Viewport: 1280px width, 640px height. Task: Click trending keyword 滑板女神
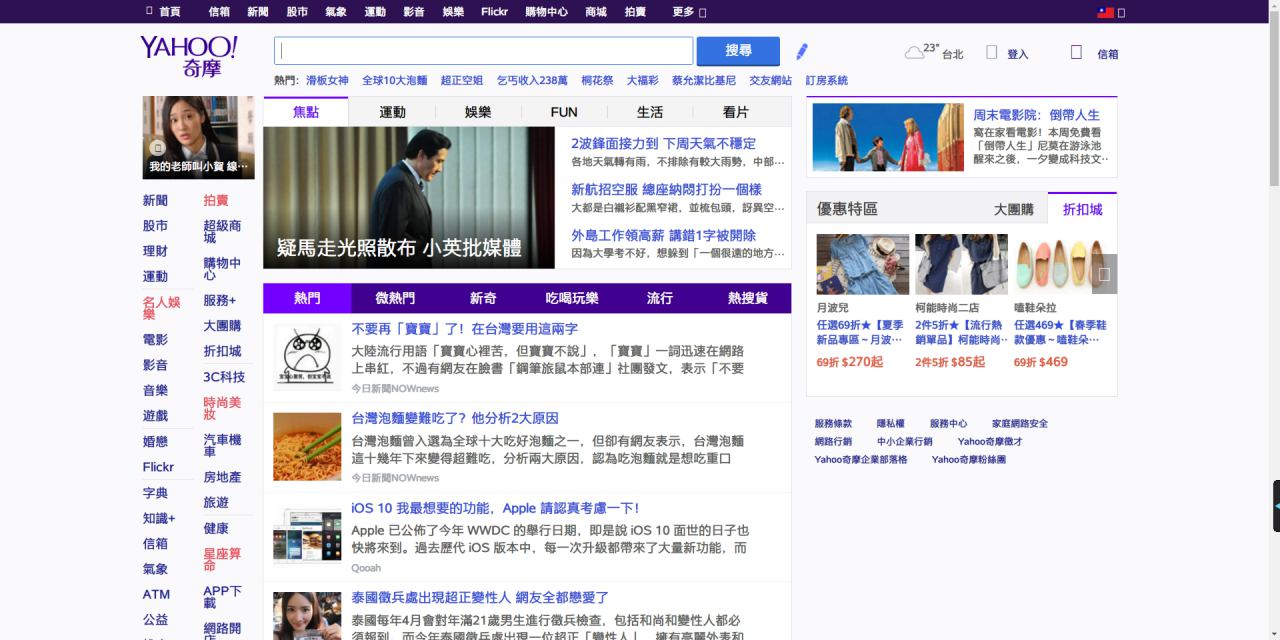(327, 80)
